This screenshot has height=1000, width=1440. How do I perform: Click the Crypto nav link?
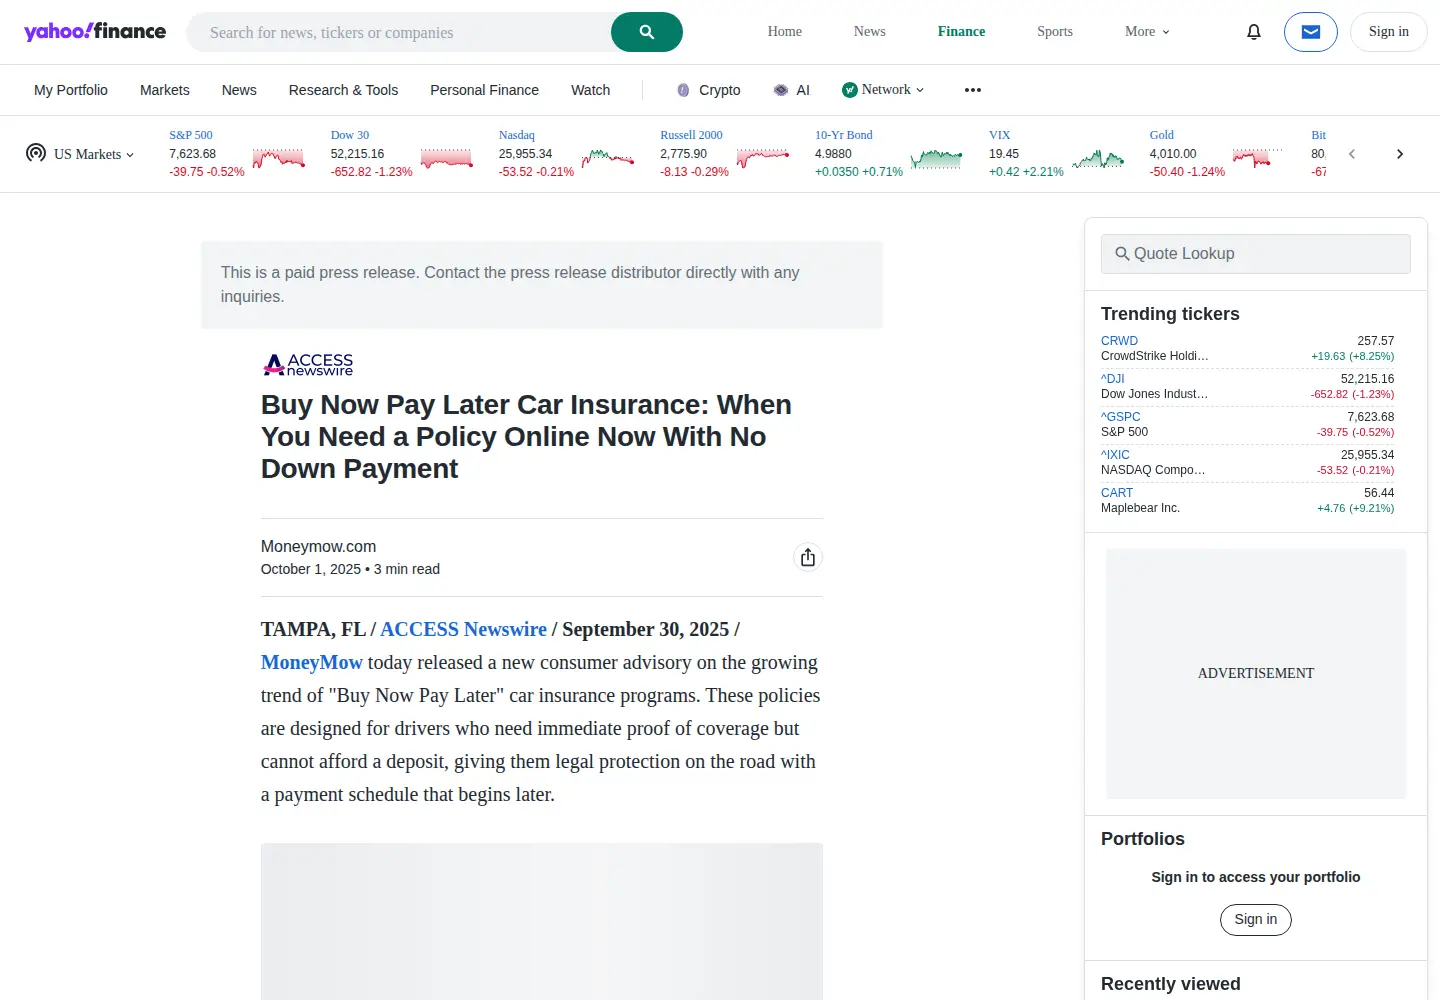(709, 90)
